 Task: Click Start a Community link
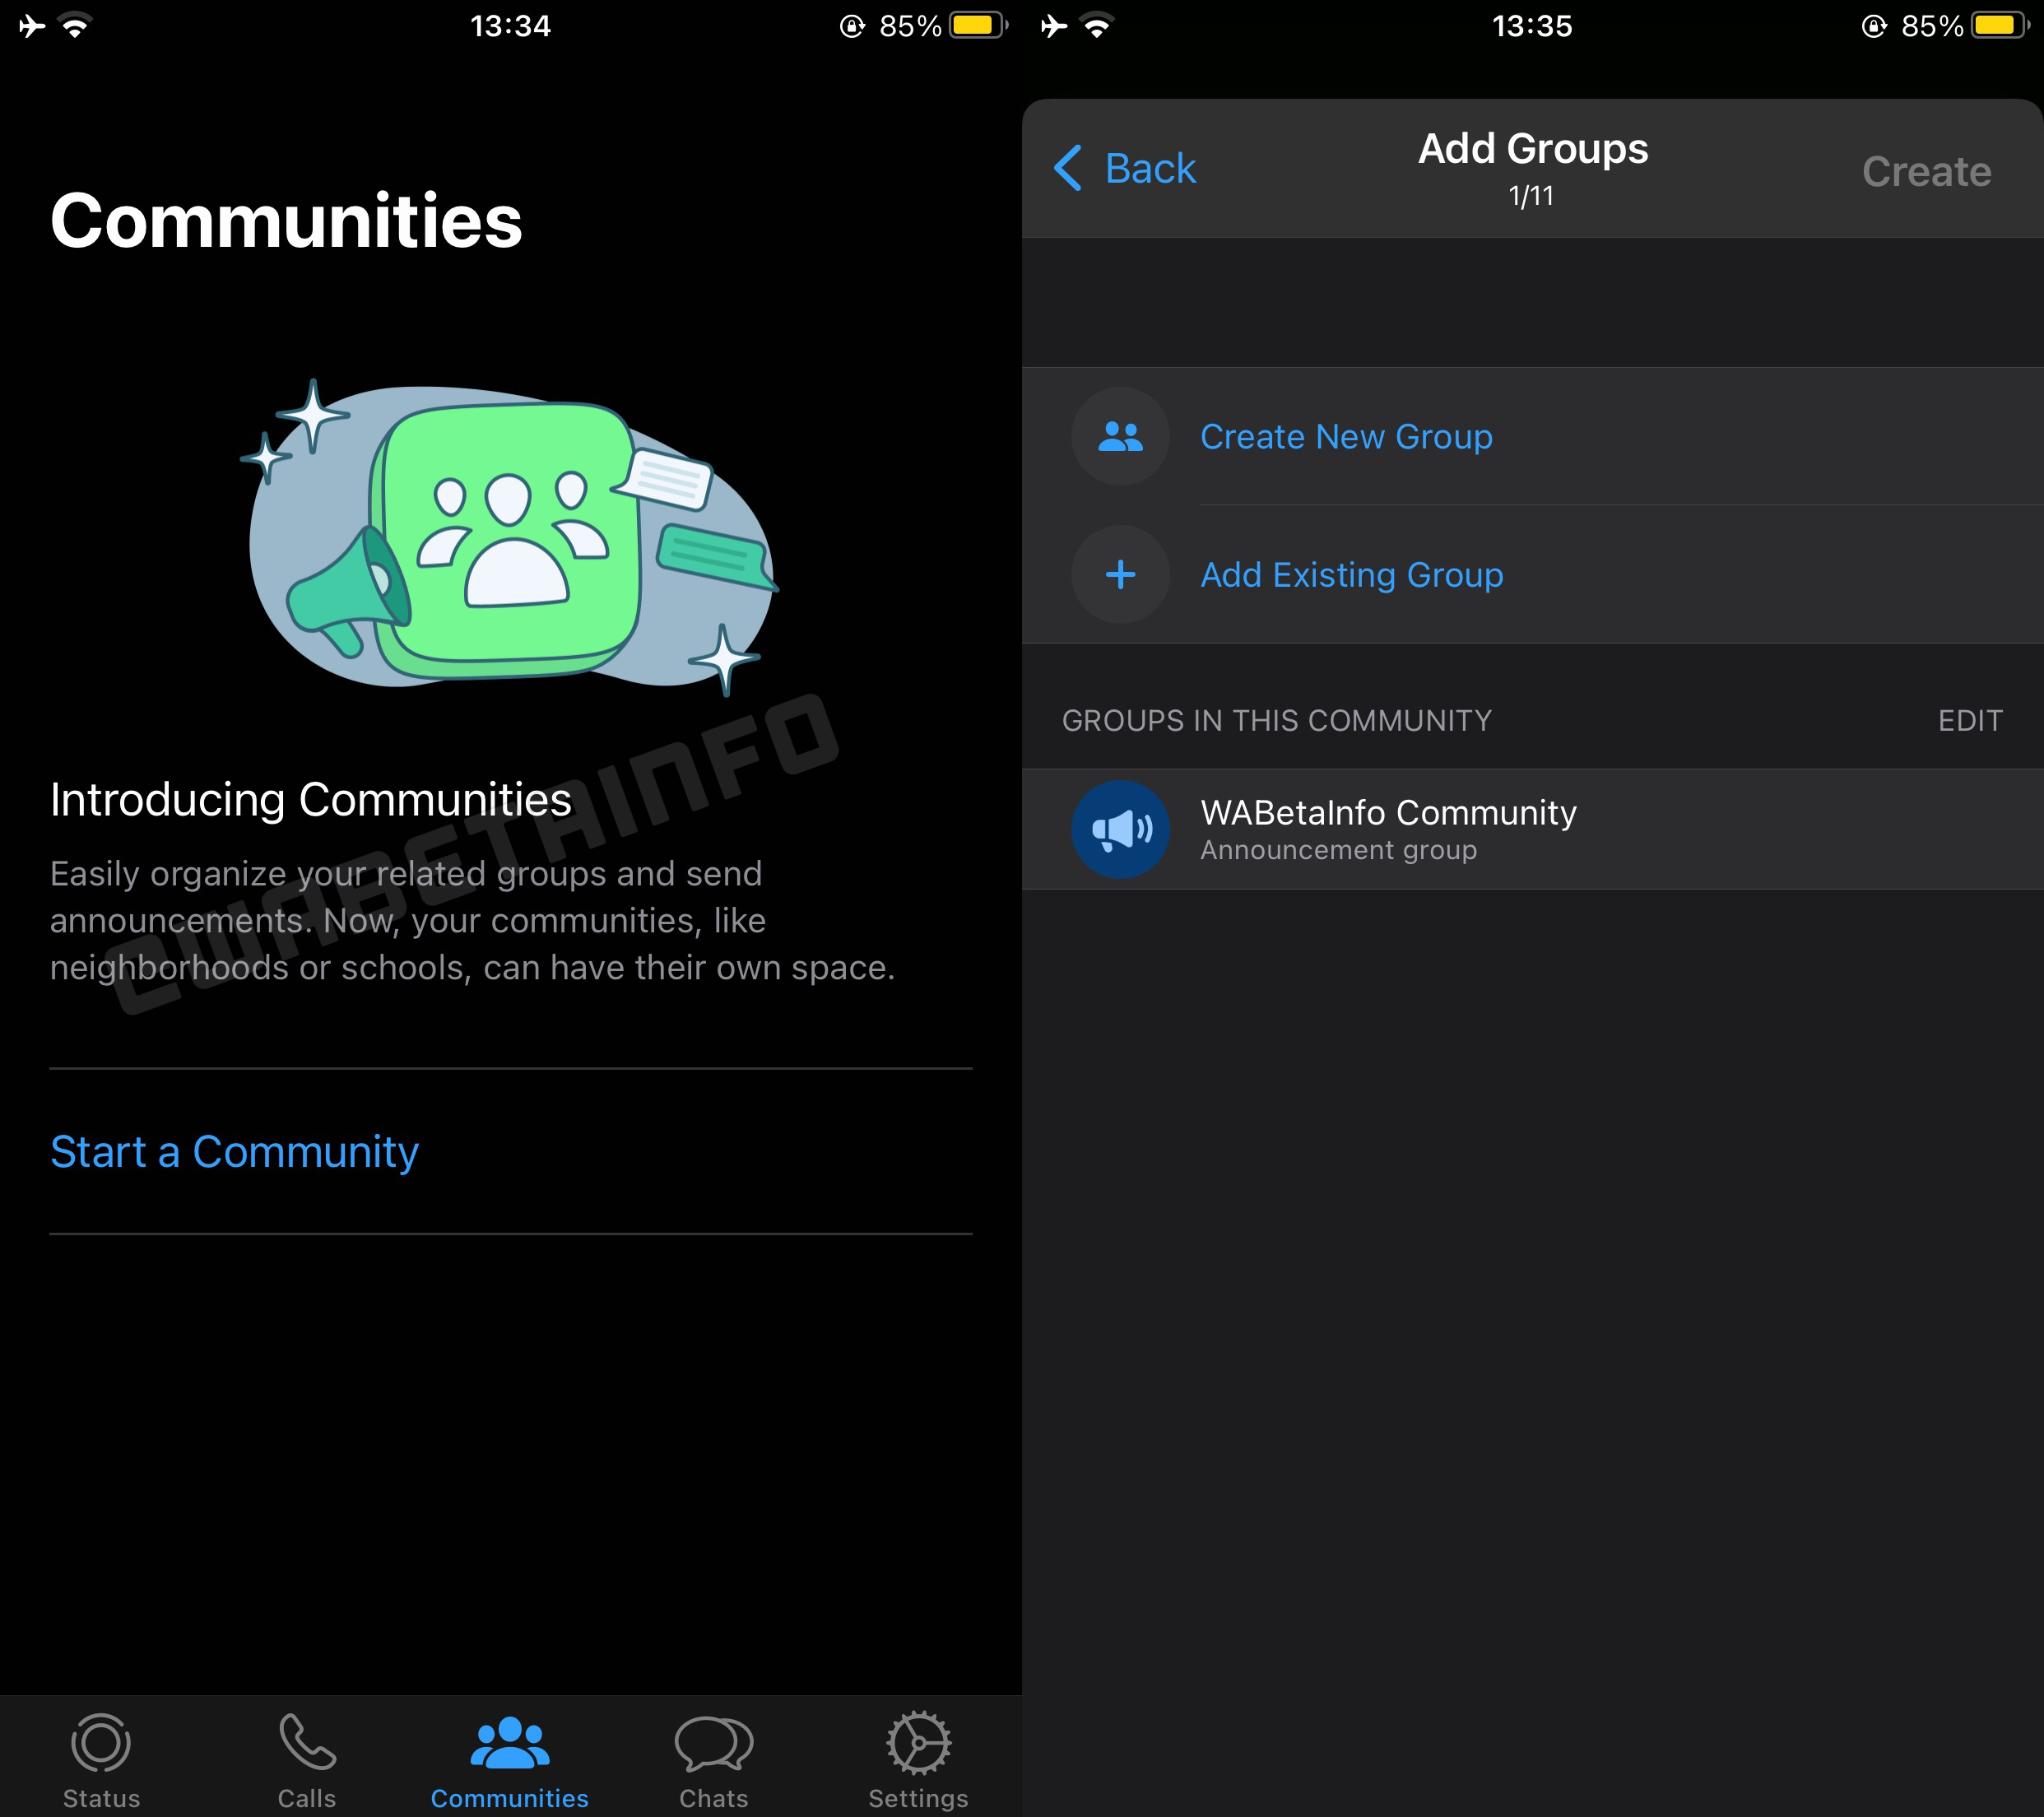[x=234, y=1152]
